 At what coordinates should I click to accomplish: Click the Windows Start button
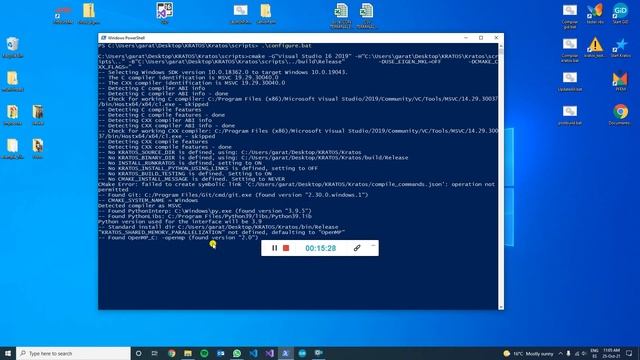[8, 353]
